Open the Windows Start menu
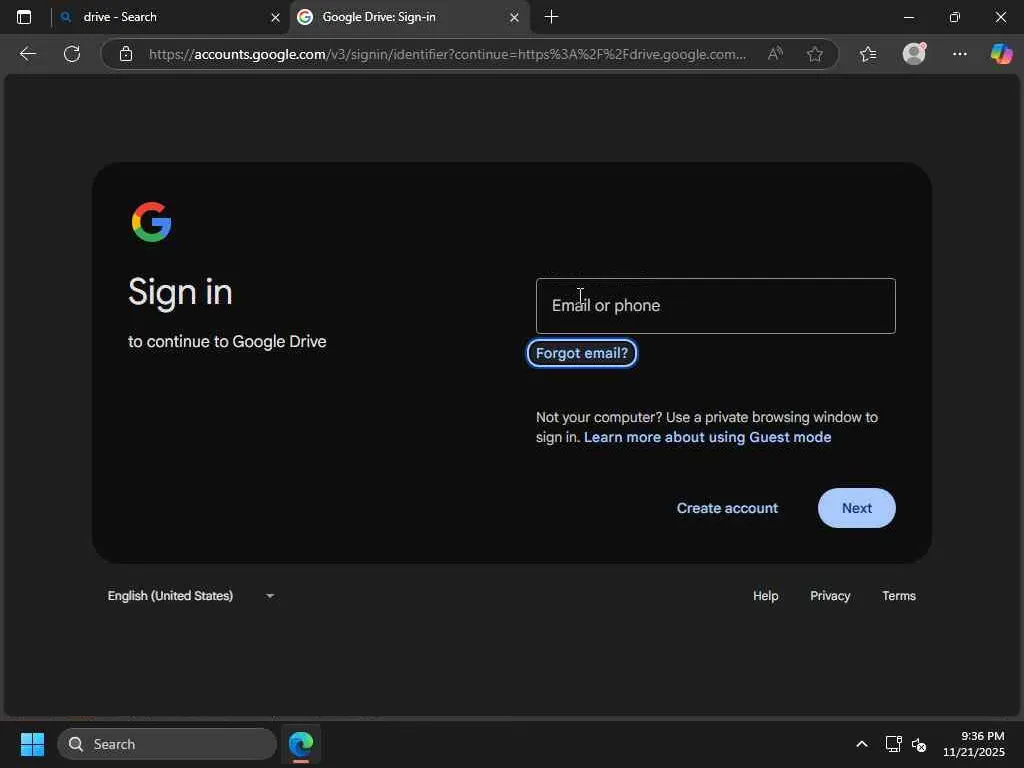The width and height of the screenshot is (1024, 768). (32, 744)
